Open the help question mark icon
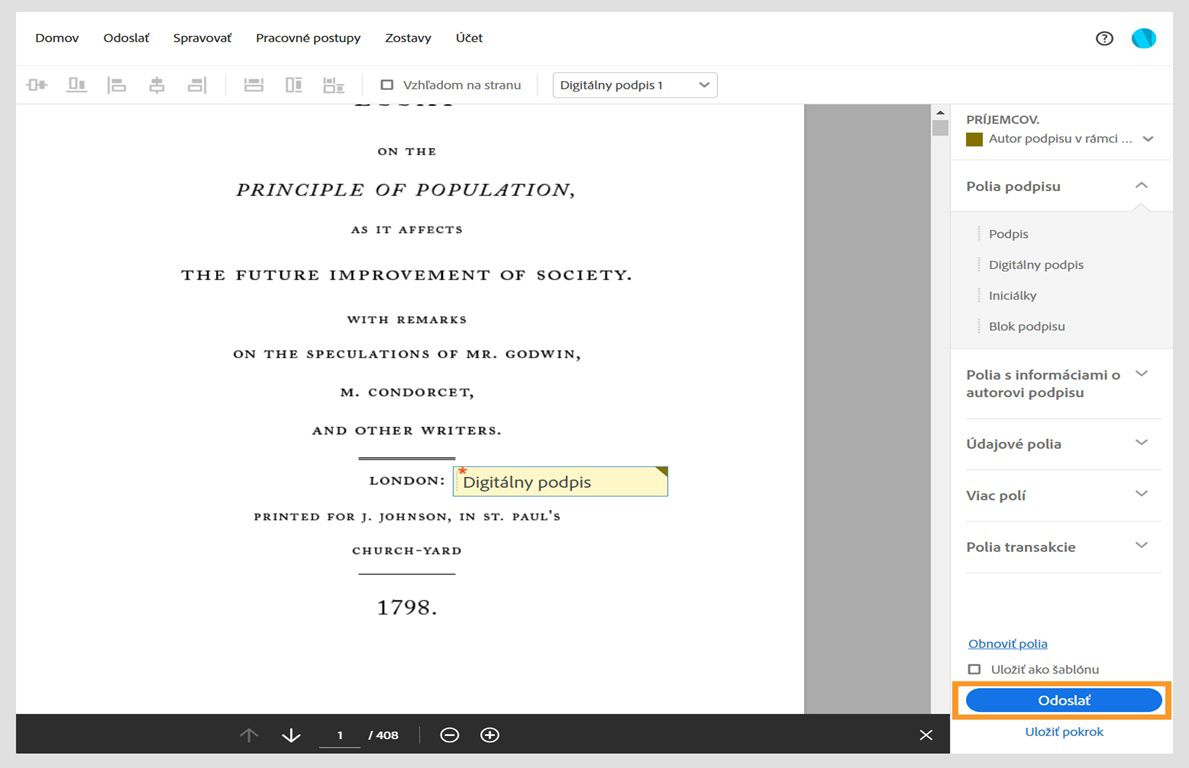This screenshot has width=1189, height=768. (x=1104, y=38)
